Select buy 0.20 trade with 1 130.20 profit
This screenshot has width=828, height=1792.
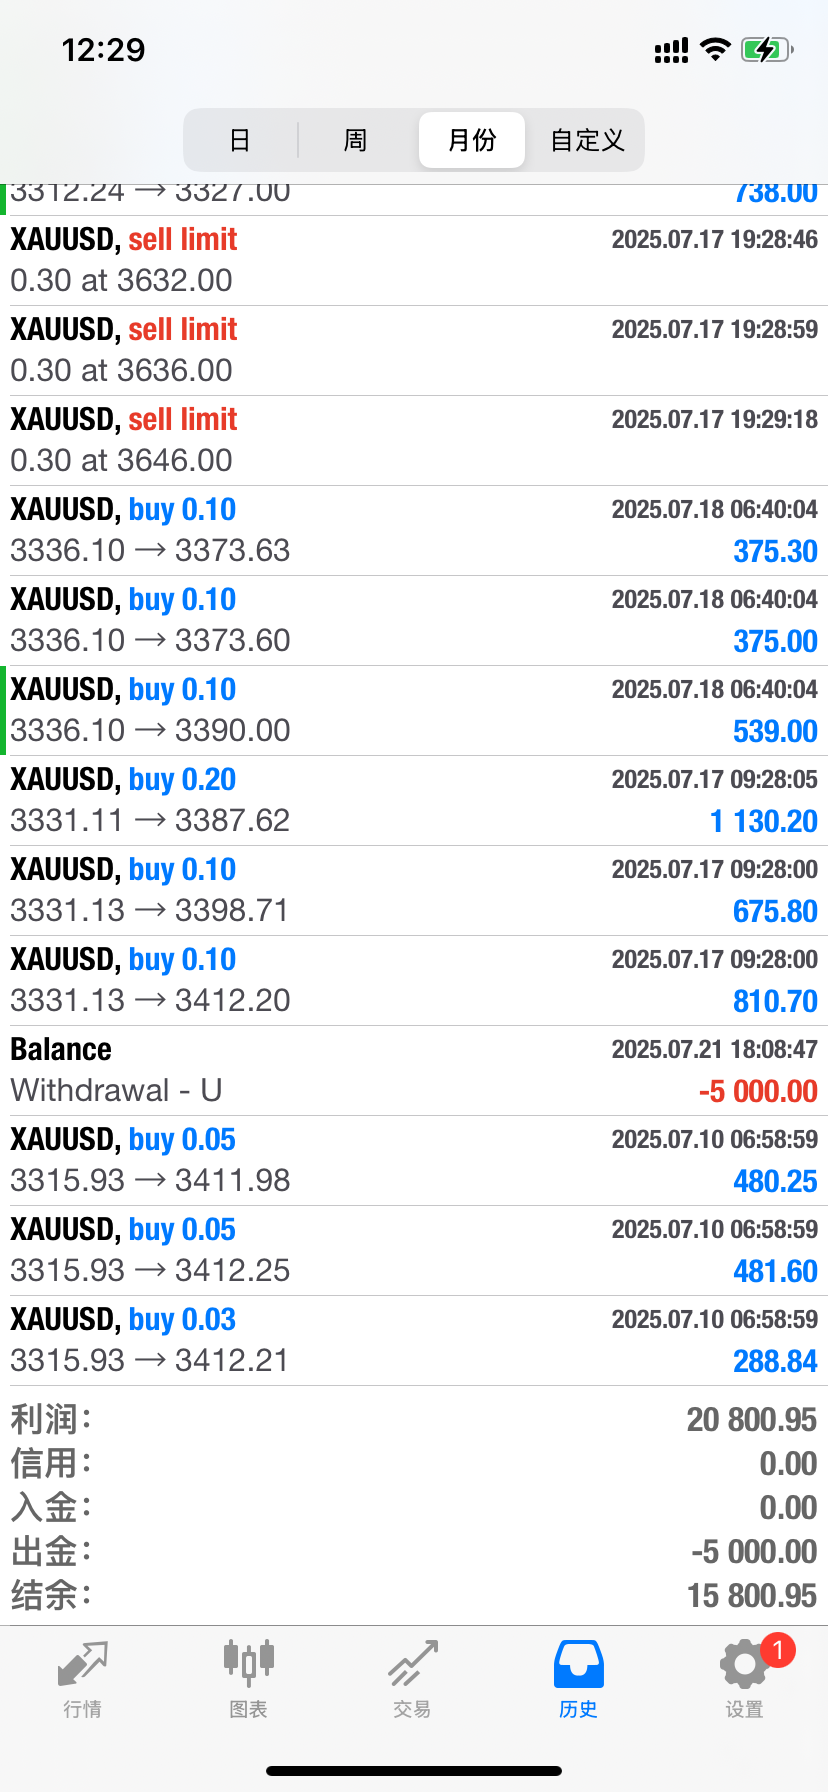(x=414, y=800)
